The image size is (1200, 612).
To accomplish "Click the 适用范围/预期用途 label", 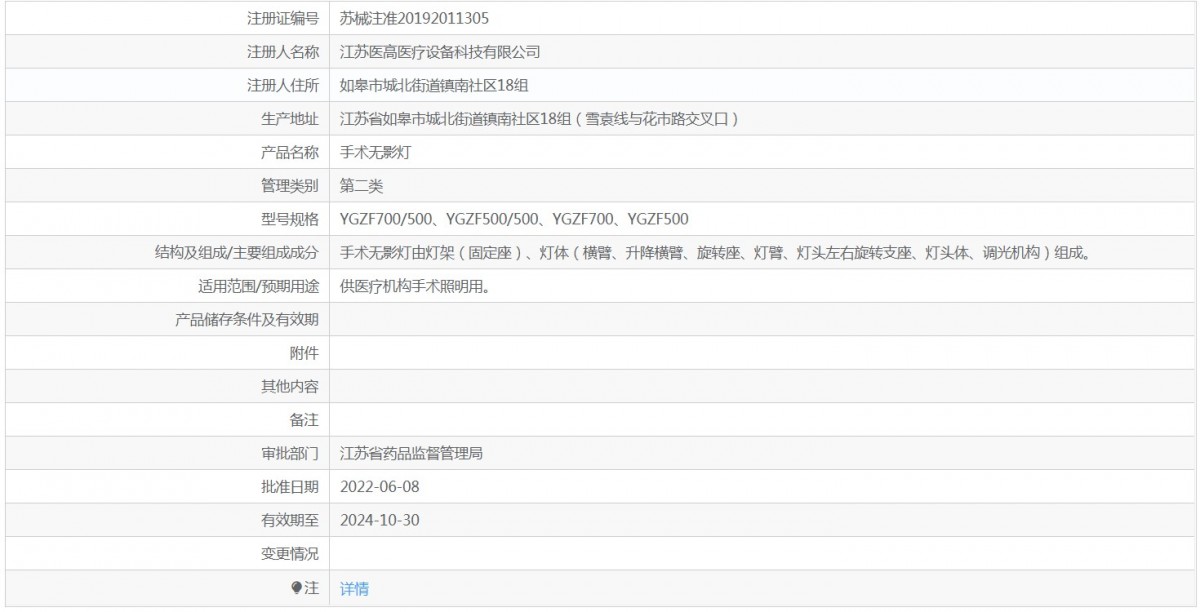I will tap(259, 286).
